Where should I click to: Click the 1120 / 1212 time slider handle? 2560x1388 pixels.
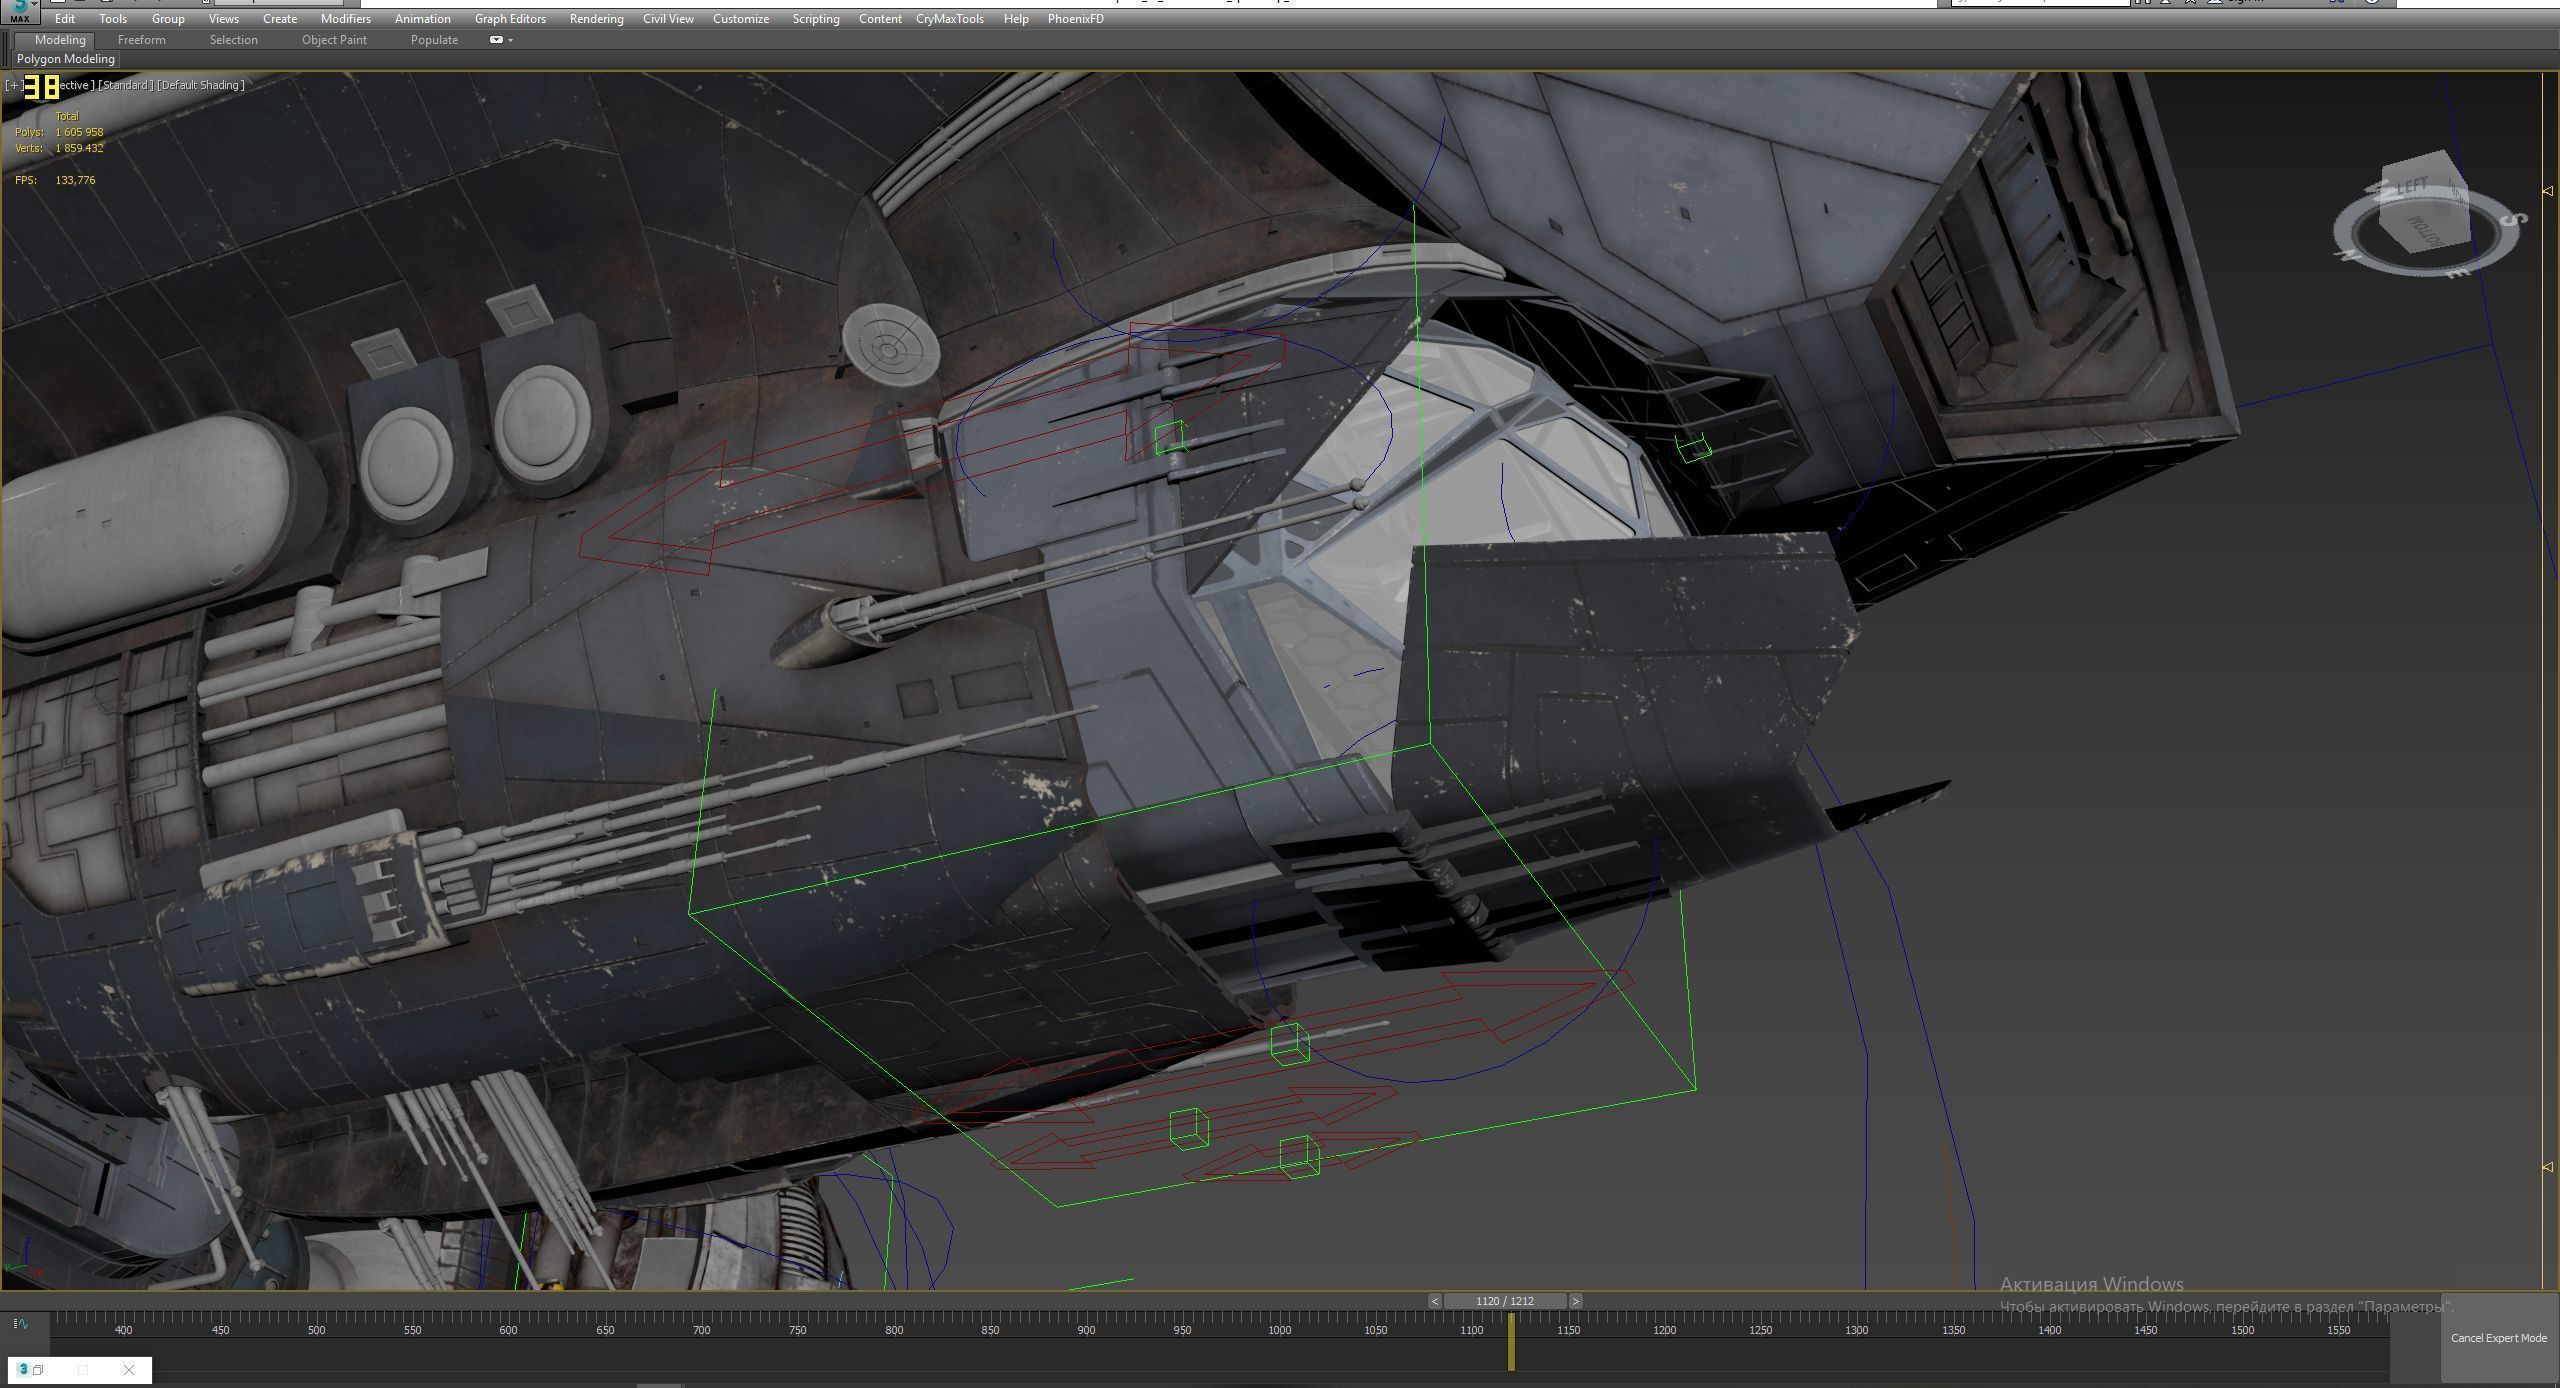point(1504,1301)
